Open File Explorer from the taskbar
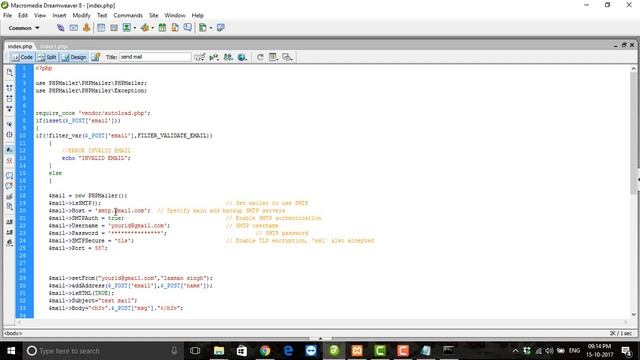 pos(219,351)
